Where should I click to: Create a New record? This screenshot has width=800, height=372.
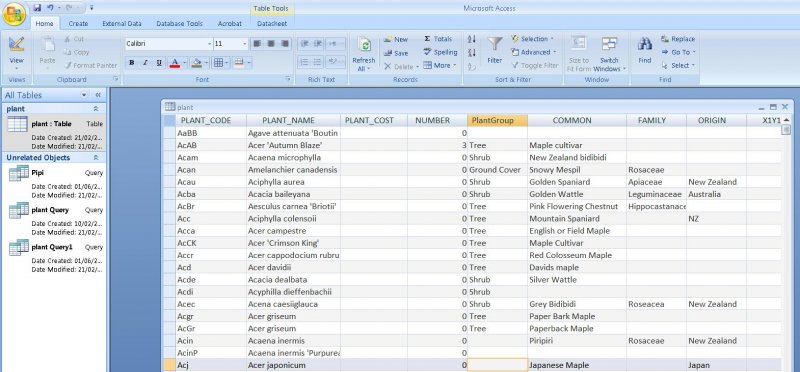point(396,39)
